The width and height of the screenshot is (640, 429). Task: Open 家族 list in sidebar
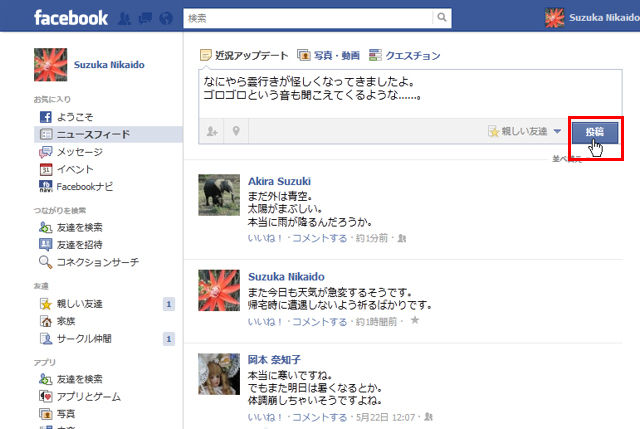pyautogui.click(x=57, y=321)
